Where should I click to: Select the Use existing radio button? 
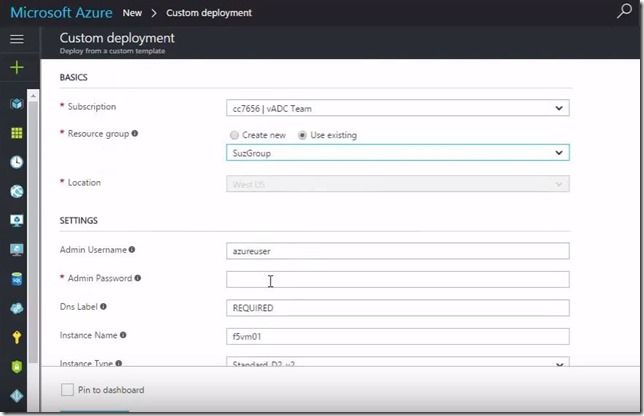pos(303,135)
